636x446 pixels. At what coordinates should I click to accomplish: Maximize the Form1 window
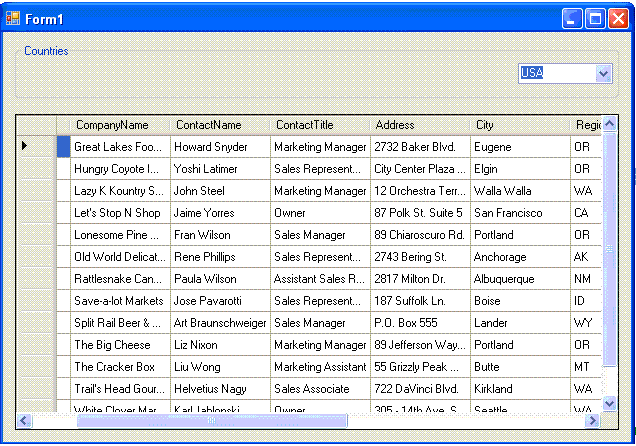595,19
